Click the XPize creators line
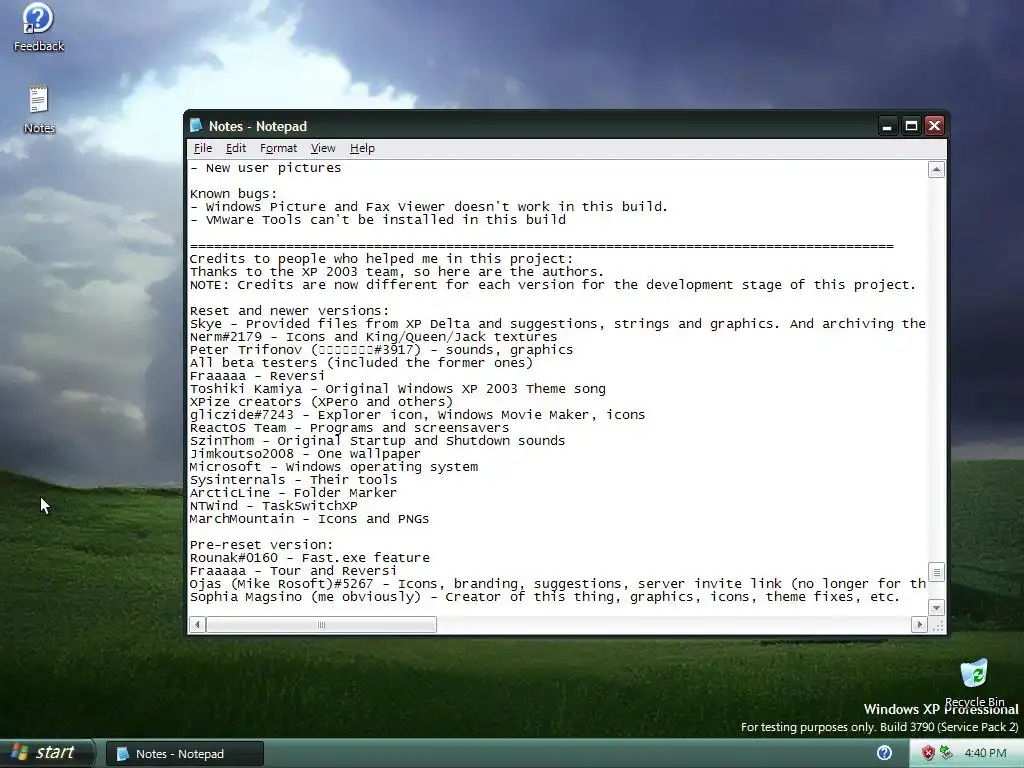The image size is (1024, 768). (321, 402)
